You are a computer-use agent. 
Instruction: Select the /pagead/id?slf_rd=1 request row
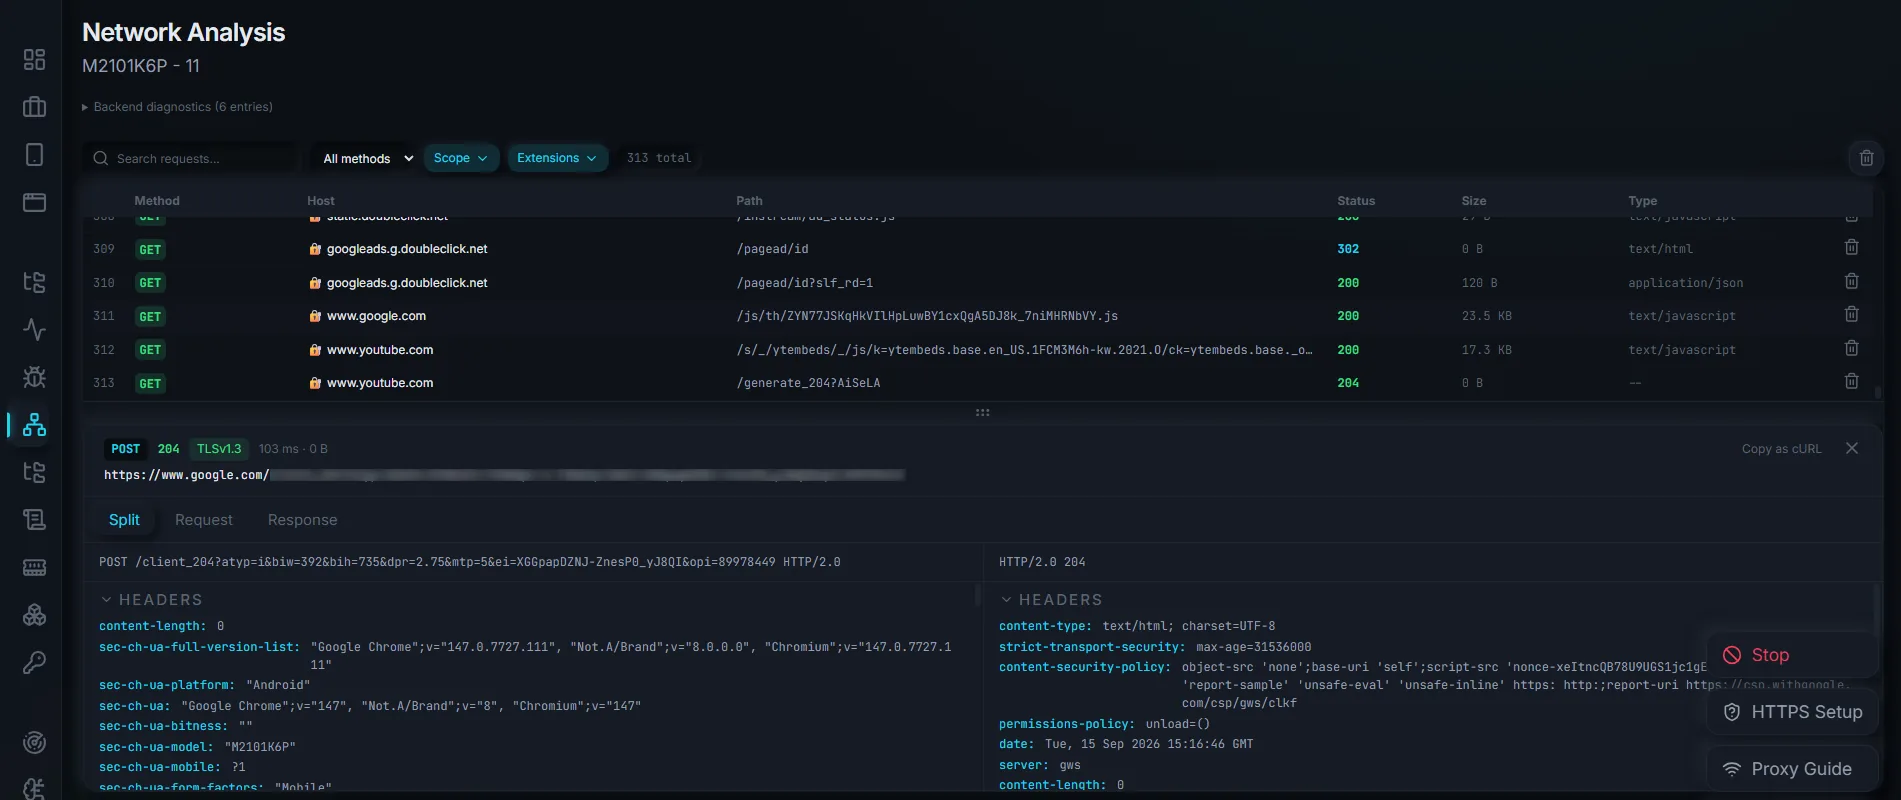(x=980, y=283)
